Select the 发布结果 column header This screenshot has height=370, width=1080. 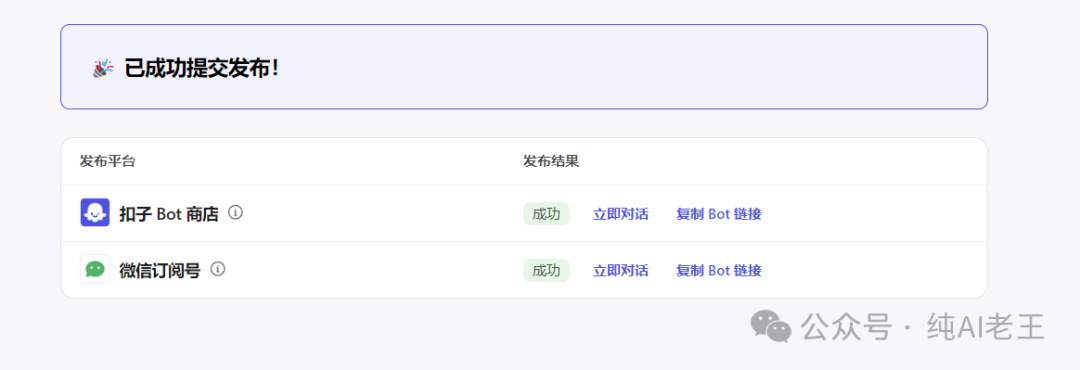[550, 162]
